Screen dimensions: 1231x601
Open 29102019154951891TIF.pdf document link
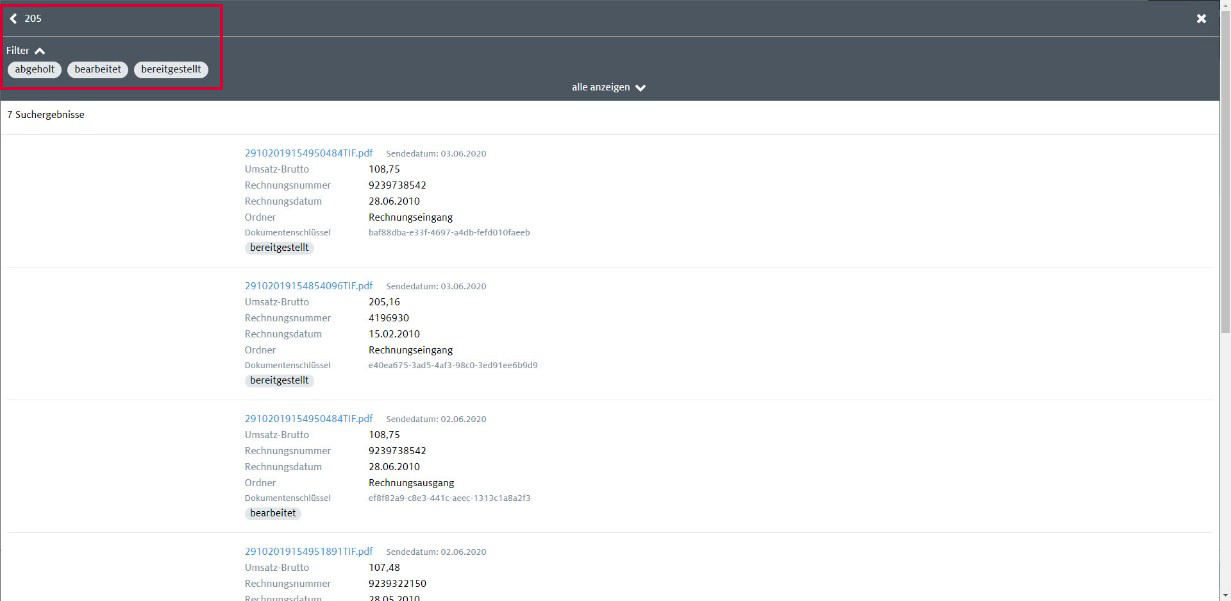click(x=308, y=551)
